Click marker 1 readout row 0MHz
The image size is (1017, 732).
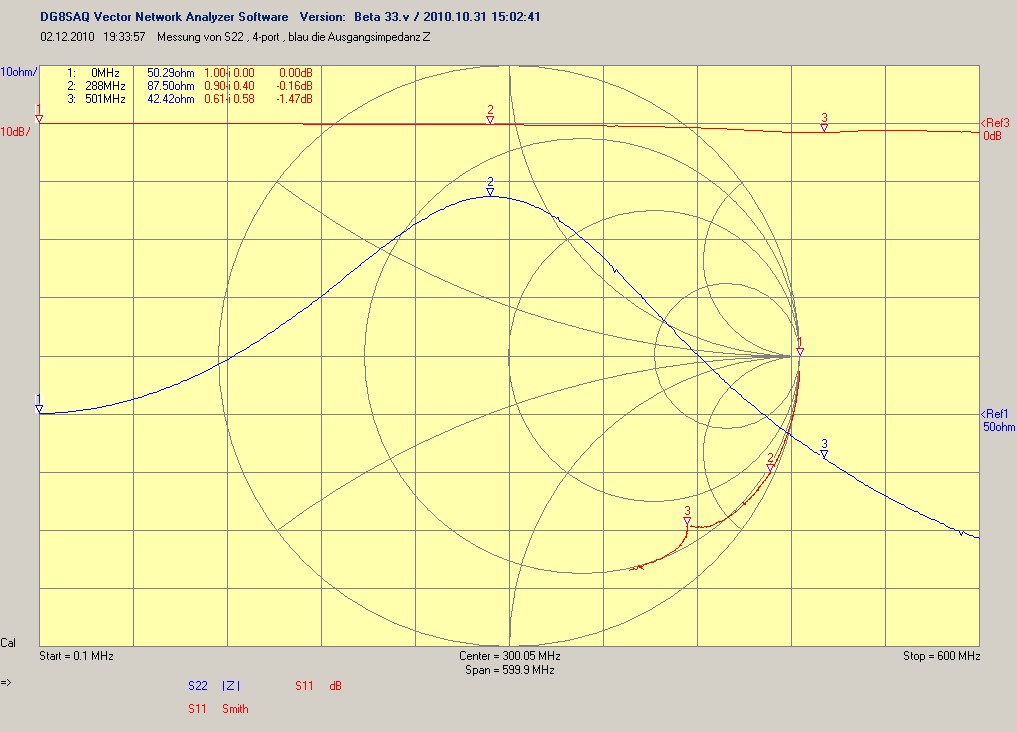point(190,73)
